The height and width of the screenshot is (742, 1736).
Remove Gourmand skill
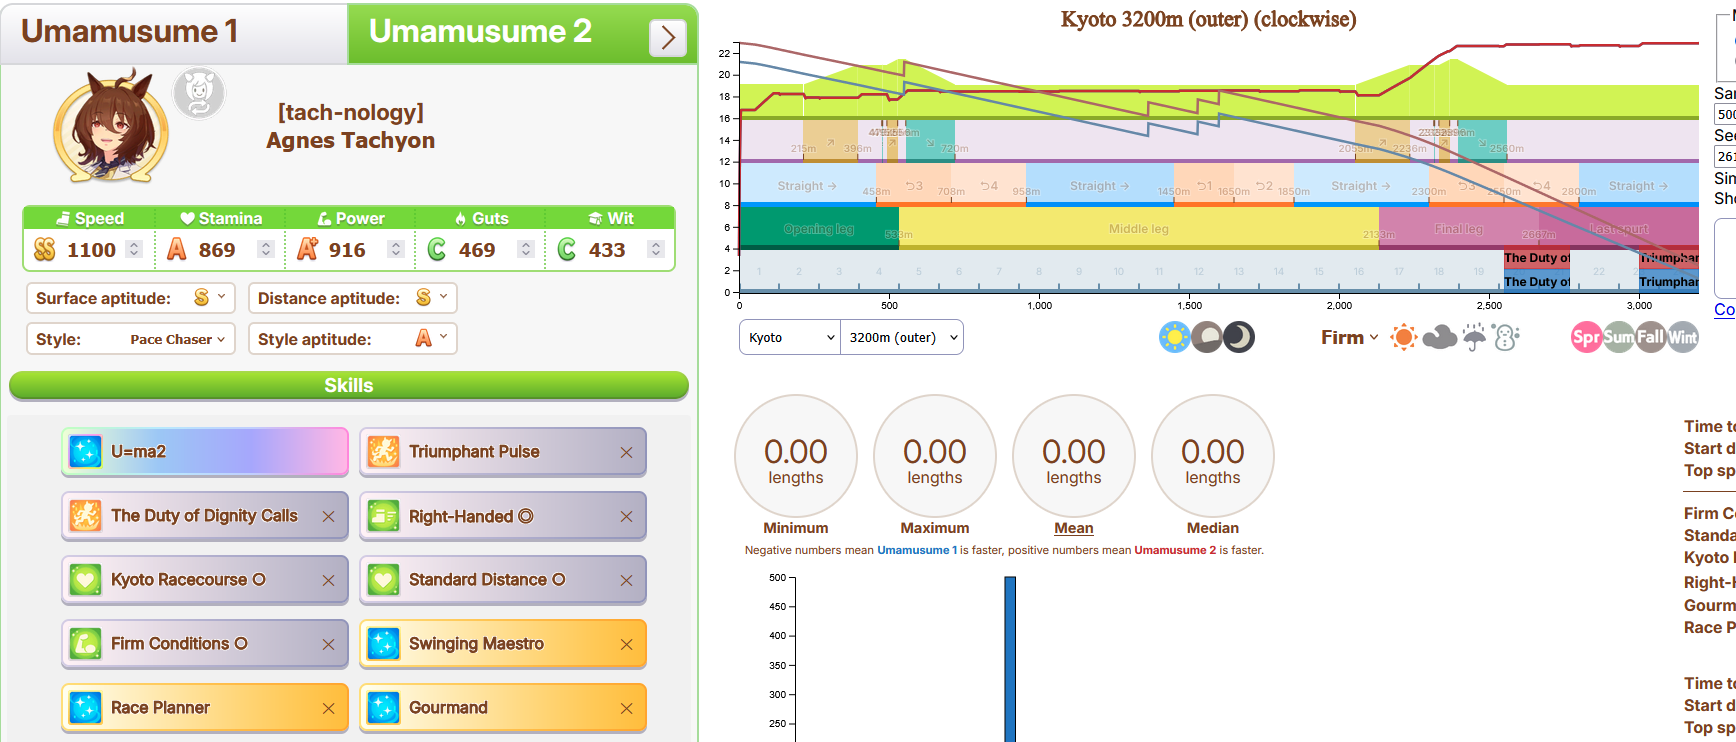click(x=626, y=708)
